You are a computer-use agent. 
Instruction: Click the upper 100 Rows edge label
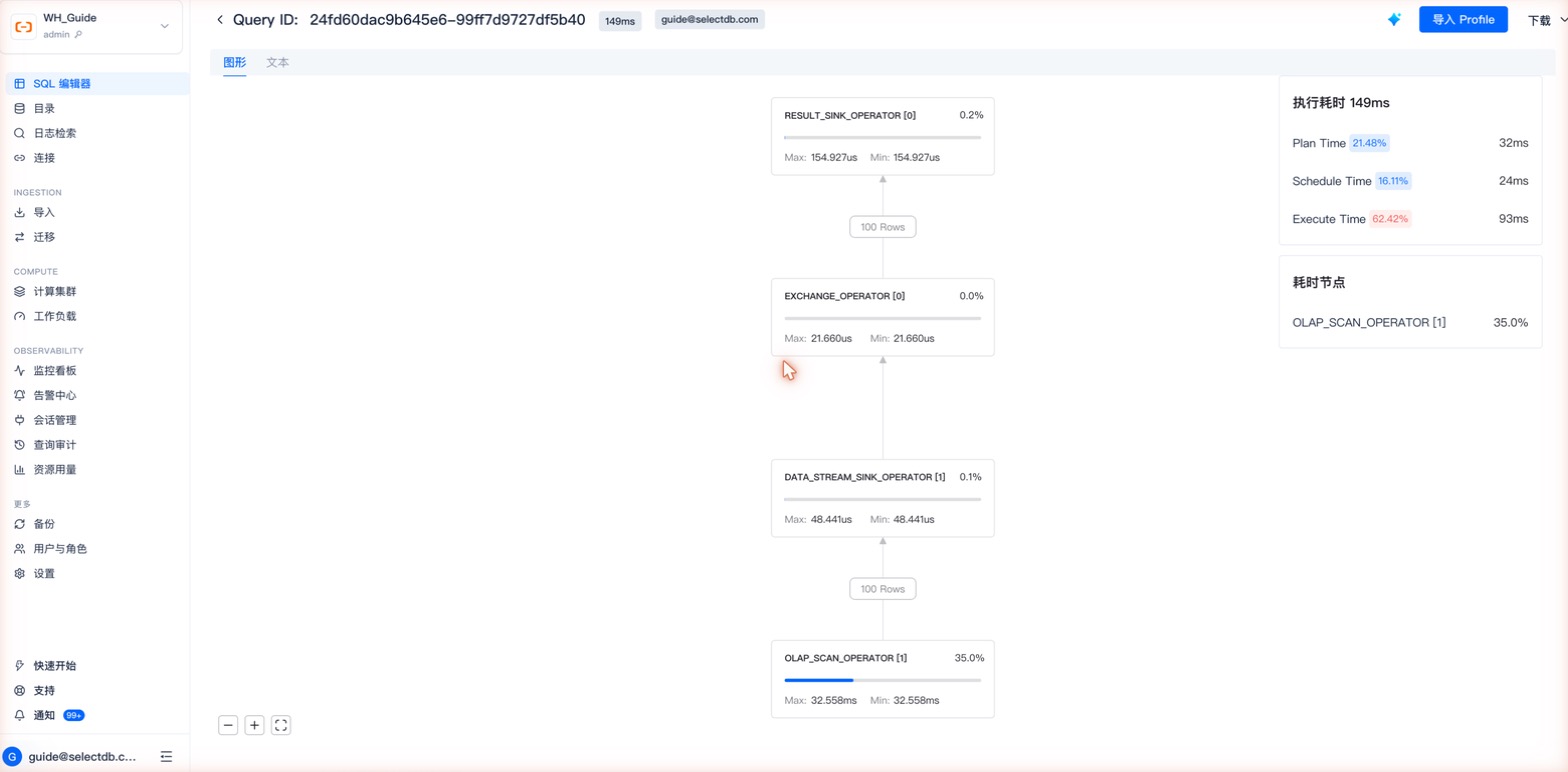[883, 227]
